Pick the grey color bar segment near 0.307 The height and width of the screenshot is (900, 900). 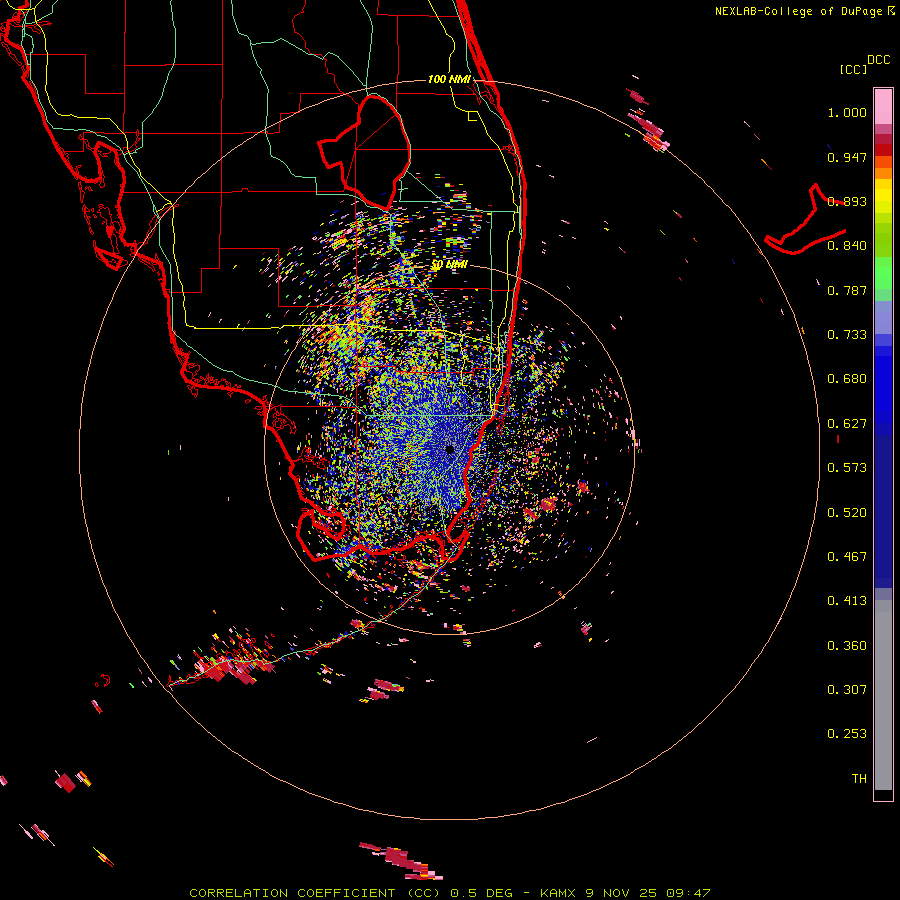883,695
